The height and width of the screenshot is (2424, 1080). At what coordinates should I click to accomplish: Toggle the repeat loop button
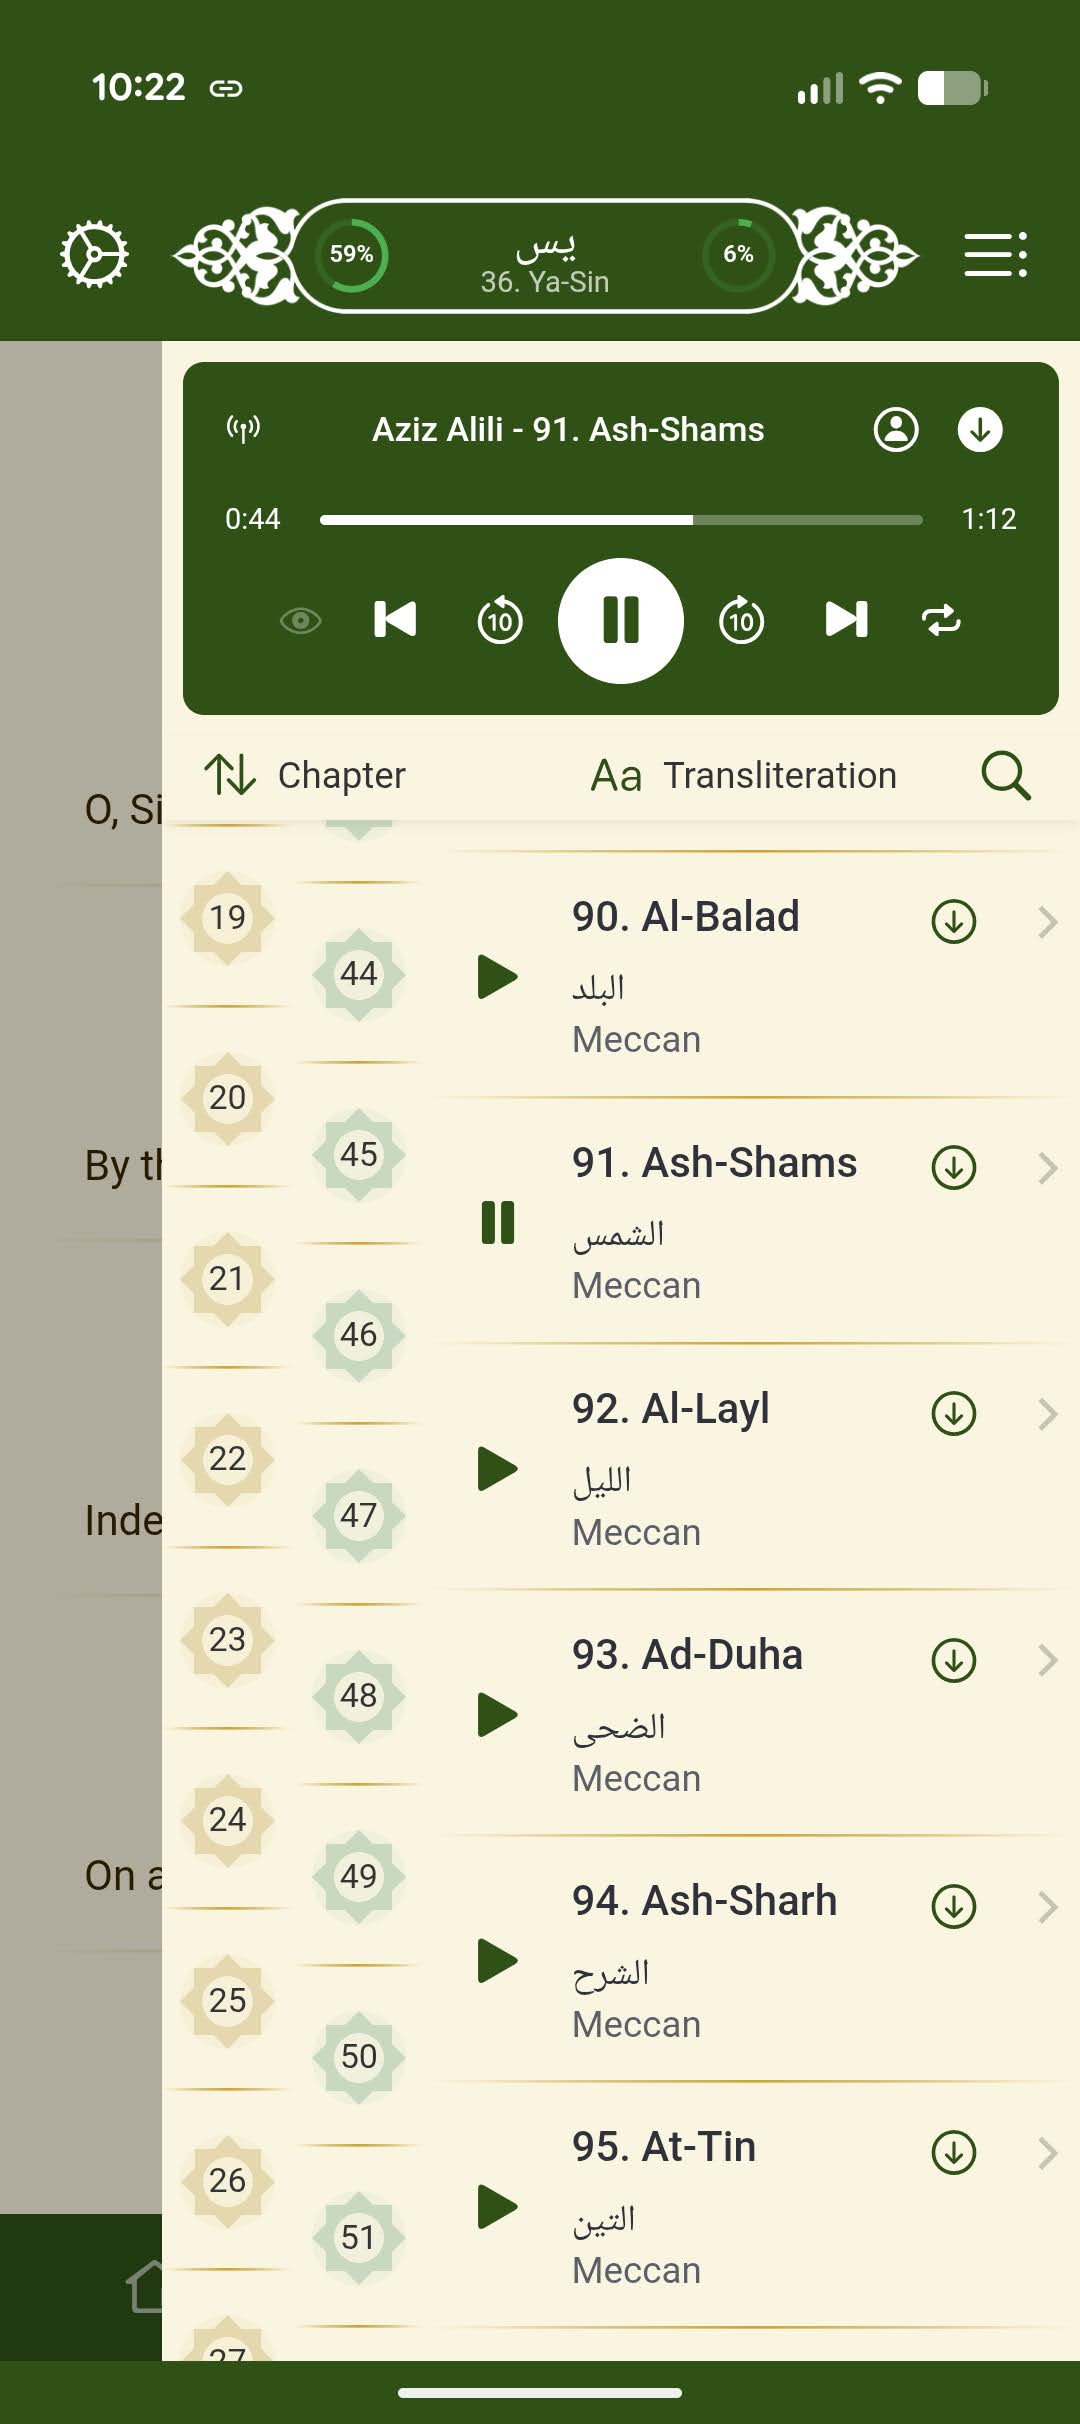point(941,620)
